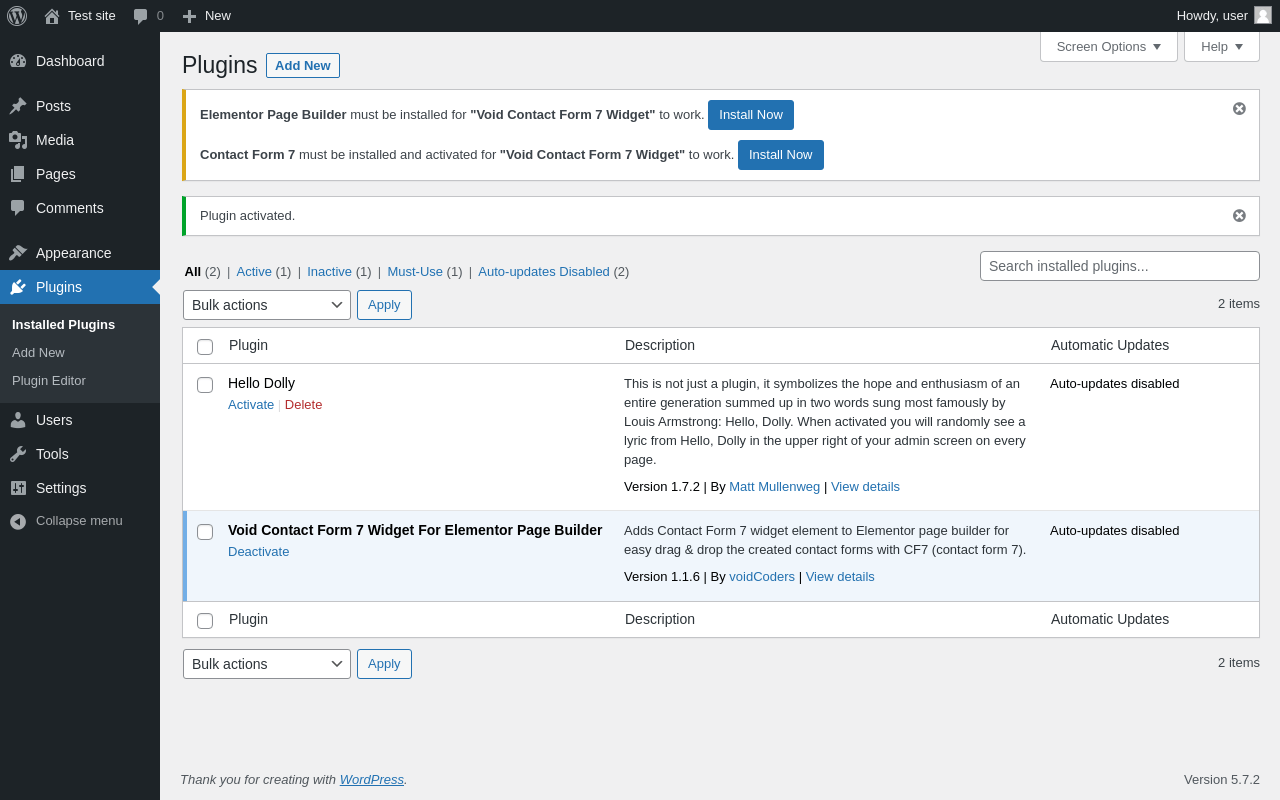Image resolution: width=1280 pixels, height=800 pixels.
Task: Delete the Hello Dolly plugin
Action: click(303, 405)
